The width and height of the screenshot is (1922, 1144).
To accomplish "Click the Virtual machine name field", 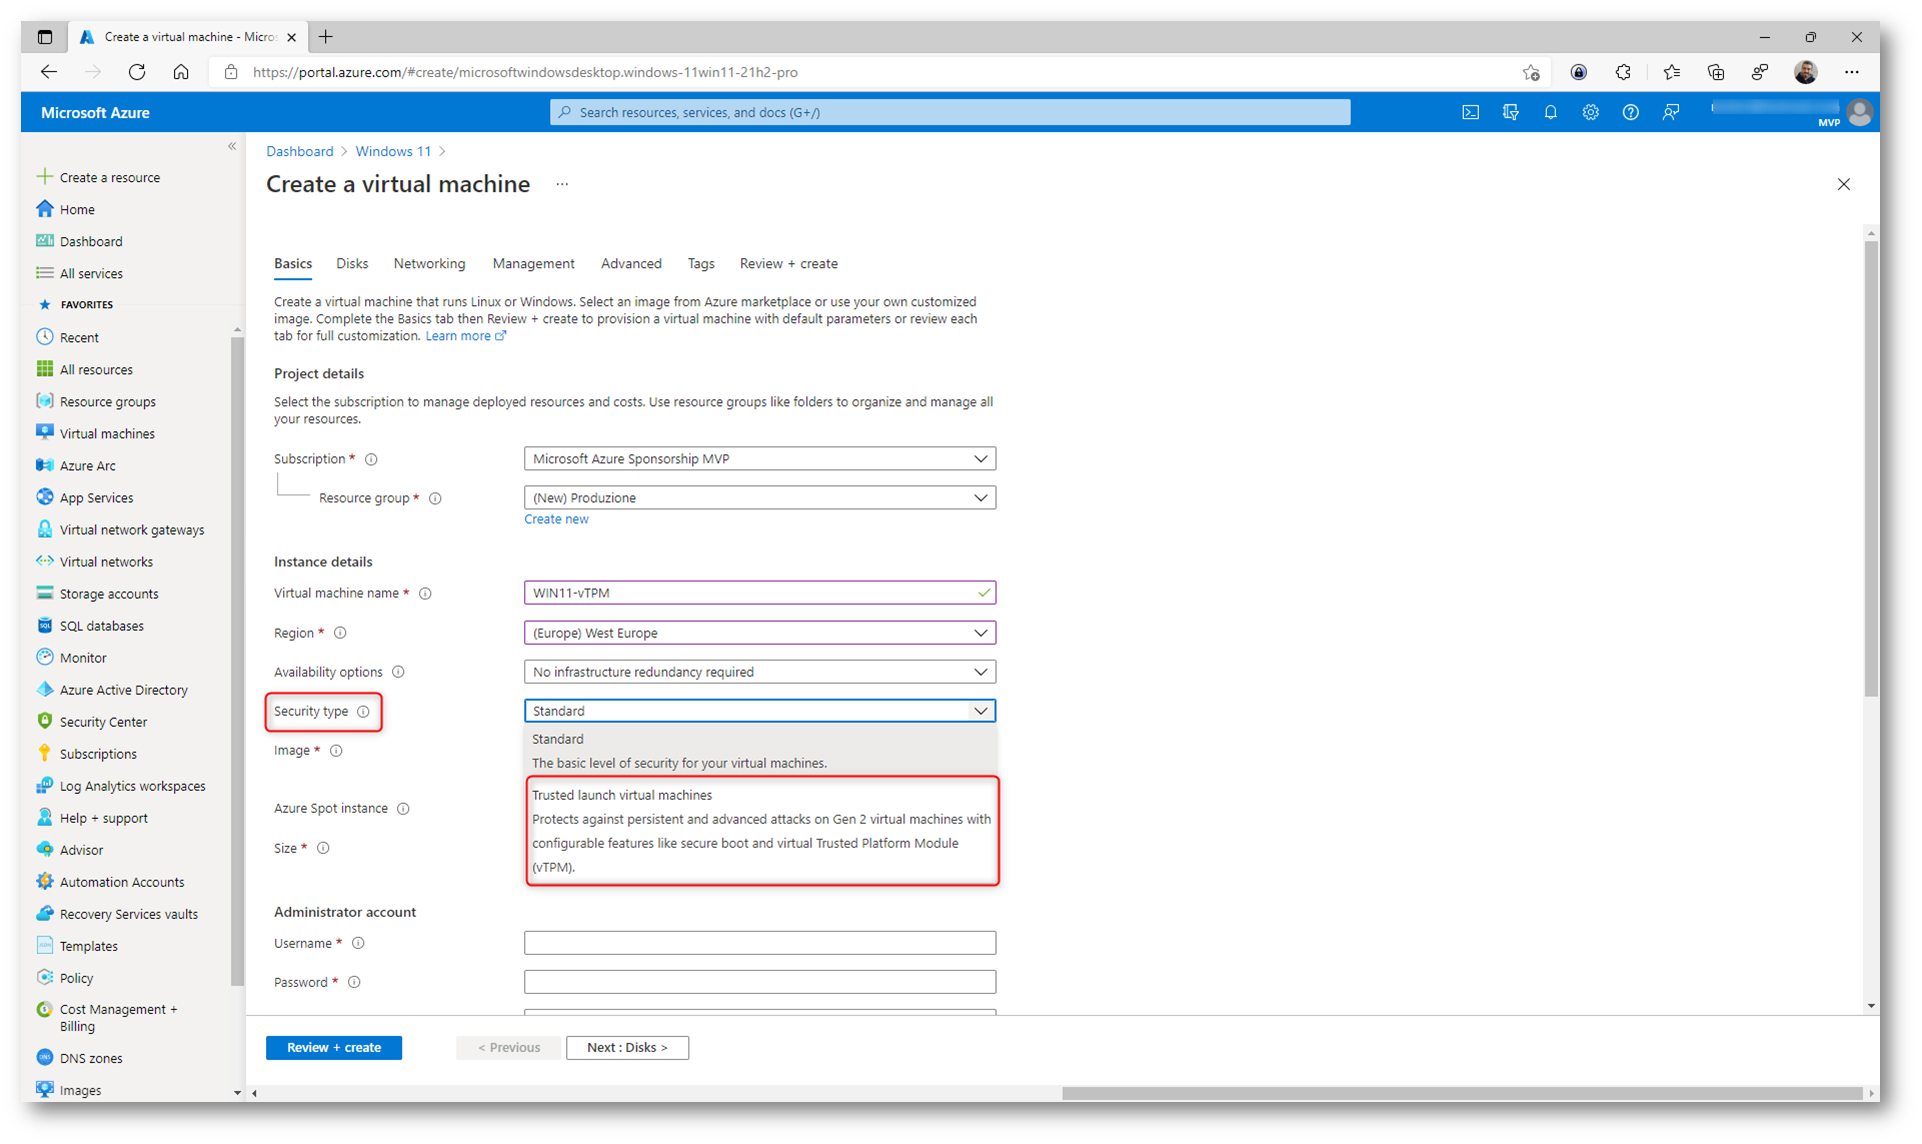I will 760,592.
